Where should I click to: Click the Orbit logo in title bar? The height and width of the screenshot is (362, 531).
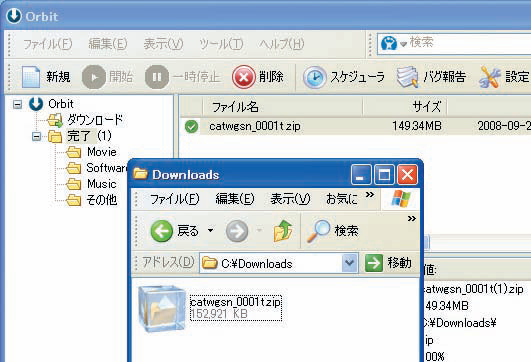(x=14, y=16)
